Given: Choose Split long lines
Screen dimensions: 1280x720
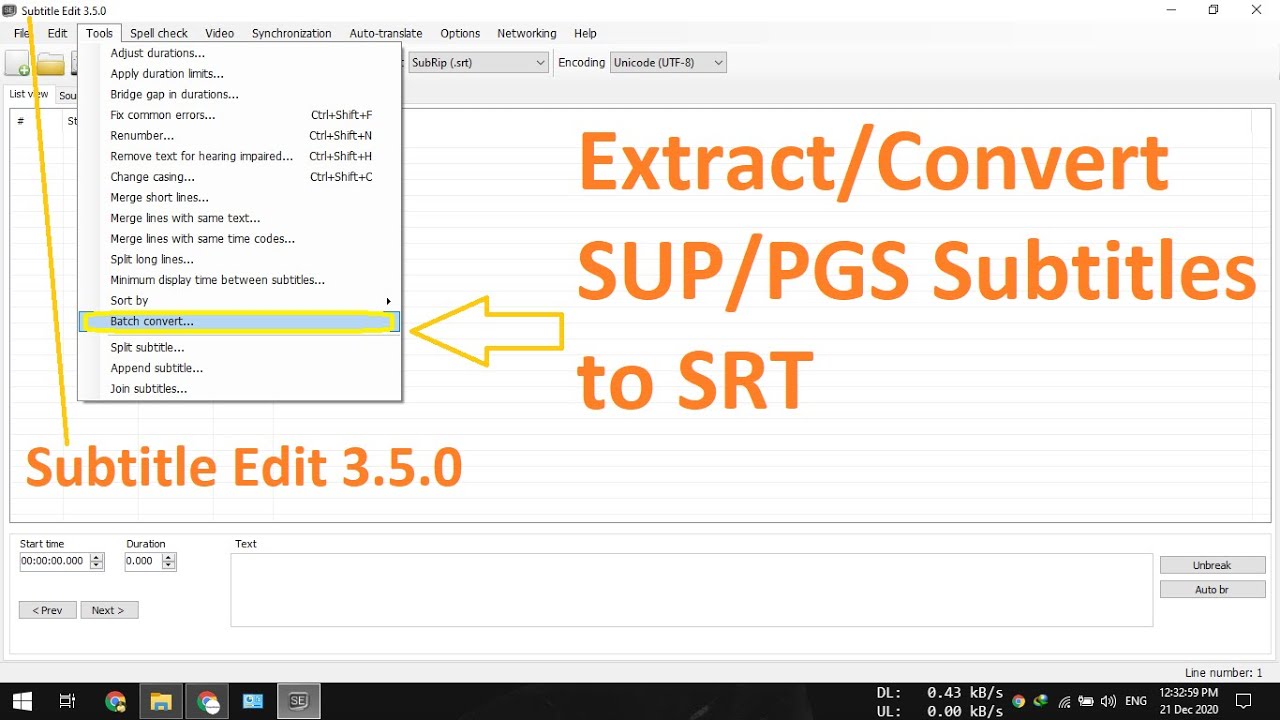Looking at the screenshot, I should coord(240,259).
